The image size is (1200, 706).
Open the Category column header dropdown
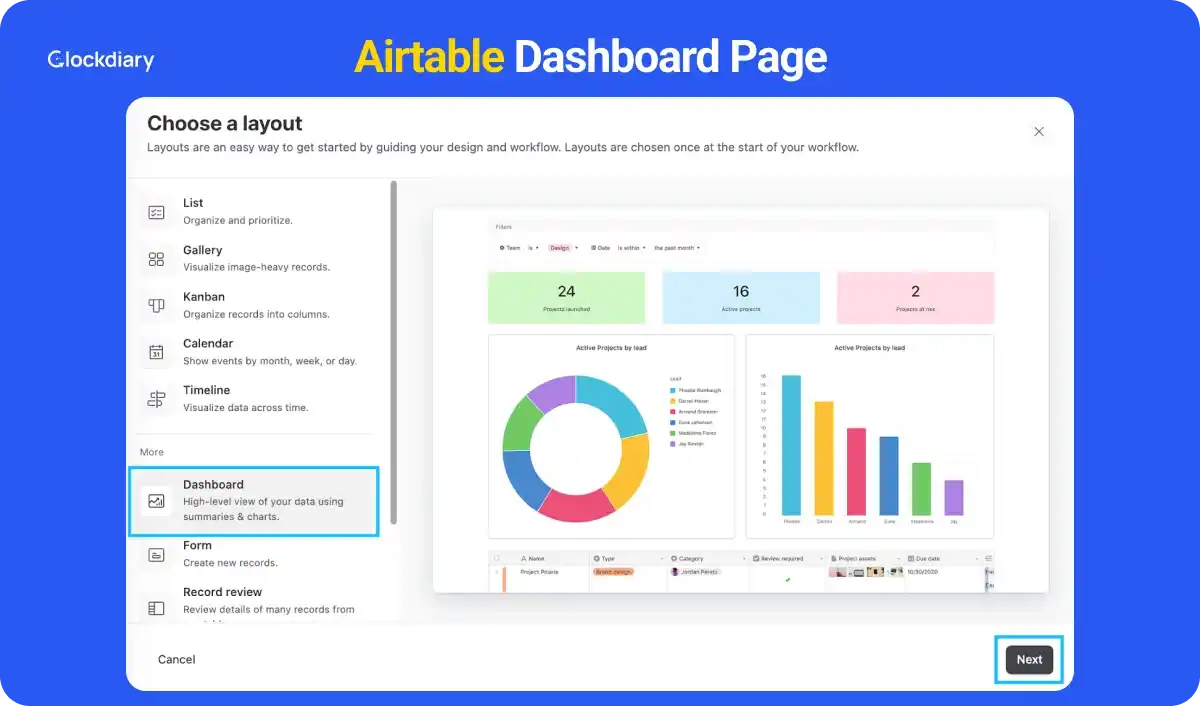[x=743, y=558]
